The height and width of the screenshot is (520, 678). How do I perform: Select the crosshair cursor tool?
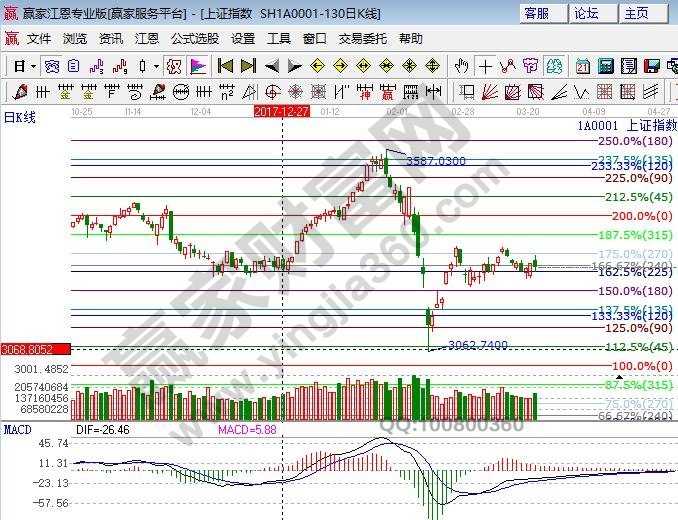485,66
